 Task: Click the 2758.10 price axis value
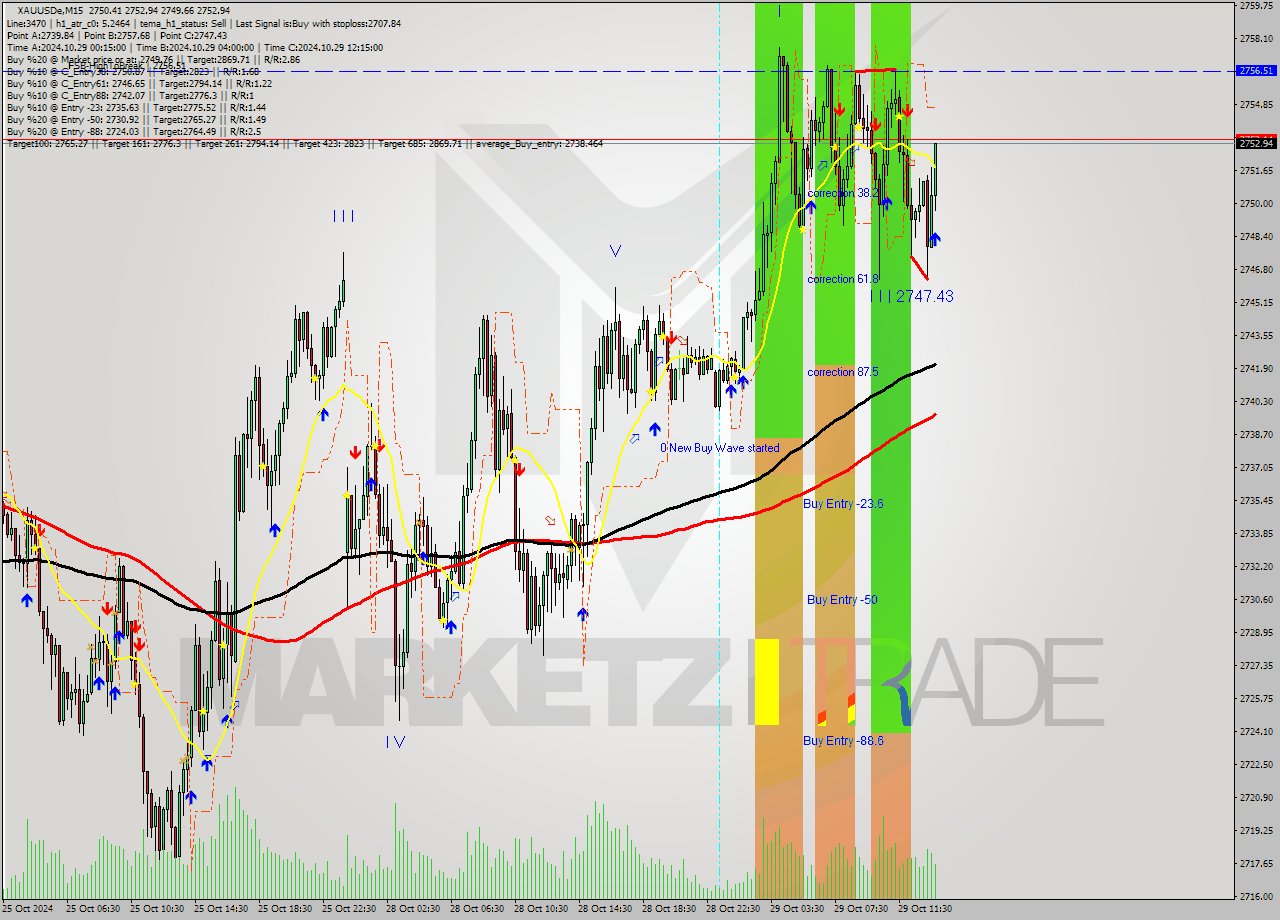click(x=1256, y=39)
